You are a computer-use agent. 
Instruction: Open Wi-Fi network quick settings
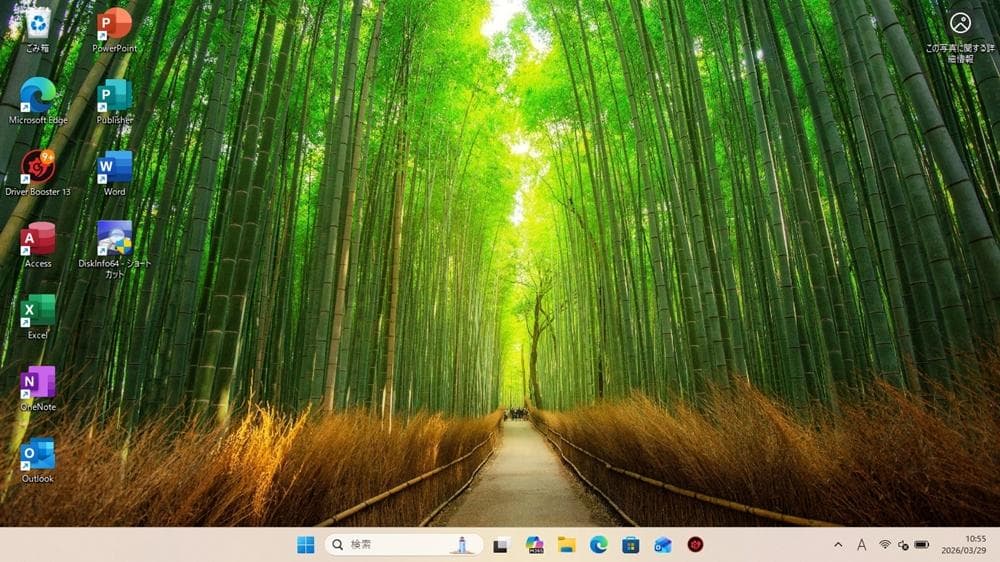[x=885, y=545]
